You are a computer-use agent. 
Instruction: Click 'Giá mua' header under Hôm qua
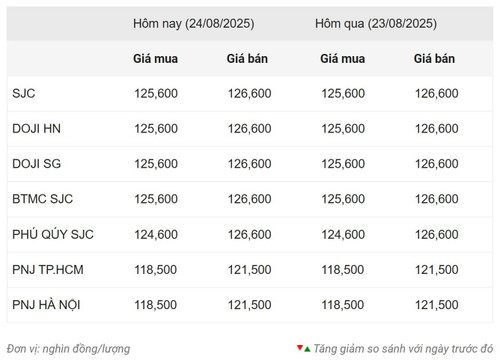click(x=343, y=59)
